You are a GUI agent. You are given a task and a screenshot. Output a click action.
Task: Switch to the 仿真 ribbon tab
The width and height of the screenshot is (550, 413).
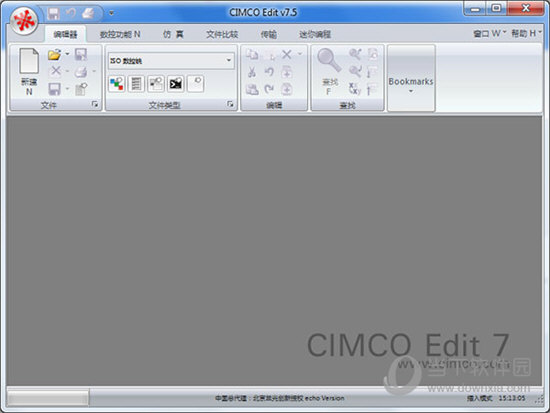(x=173, y=34)
